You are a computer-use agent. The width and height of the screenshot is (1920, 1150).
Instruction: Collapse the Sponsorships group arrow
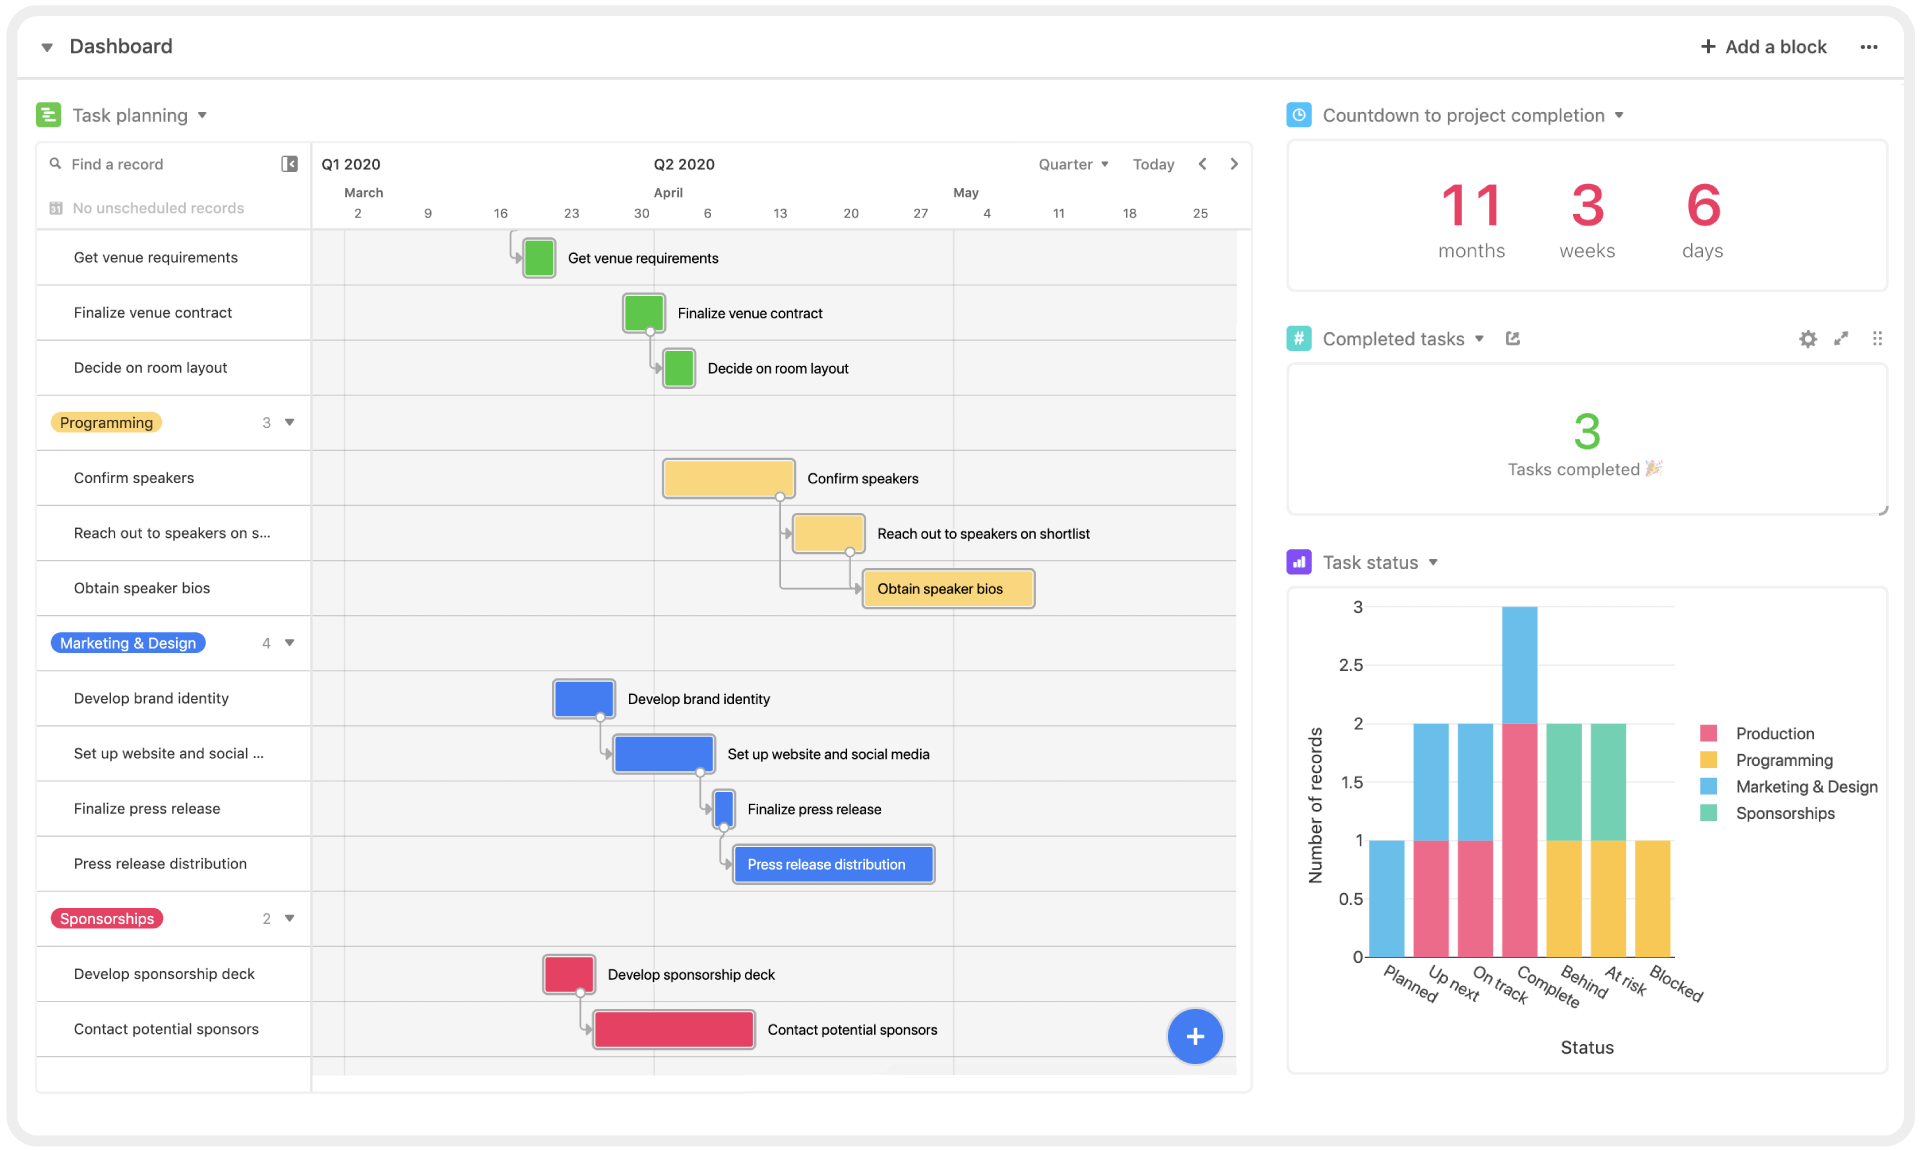(290, 918)
